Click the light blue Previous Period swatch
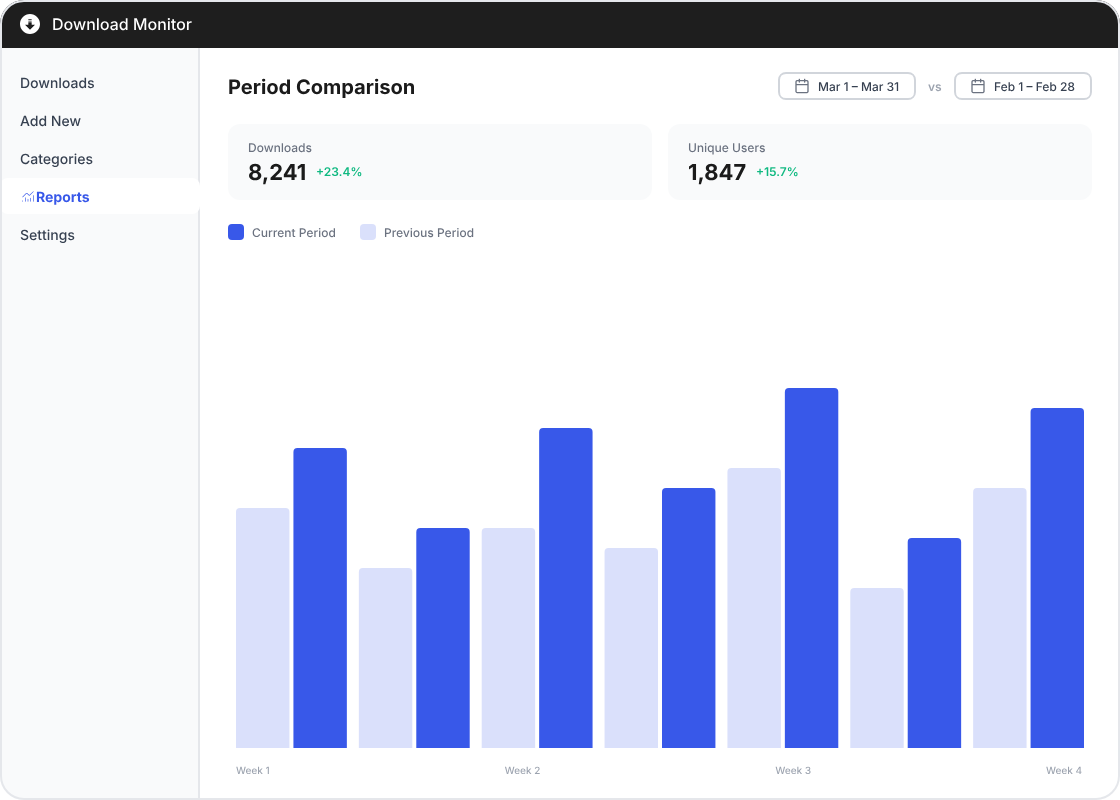Screen dimensions: 1120x800 (368, 232)
